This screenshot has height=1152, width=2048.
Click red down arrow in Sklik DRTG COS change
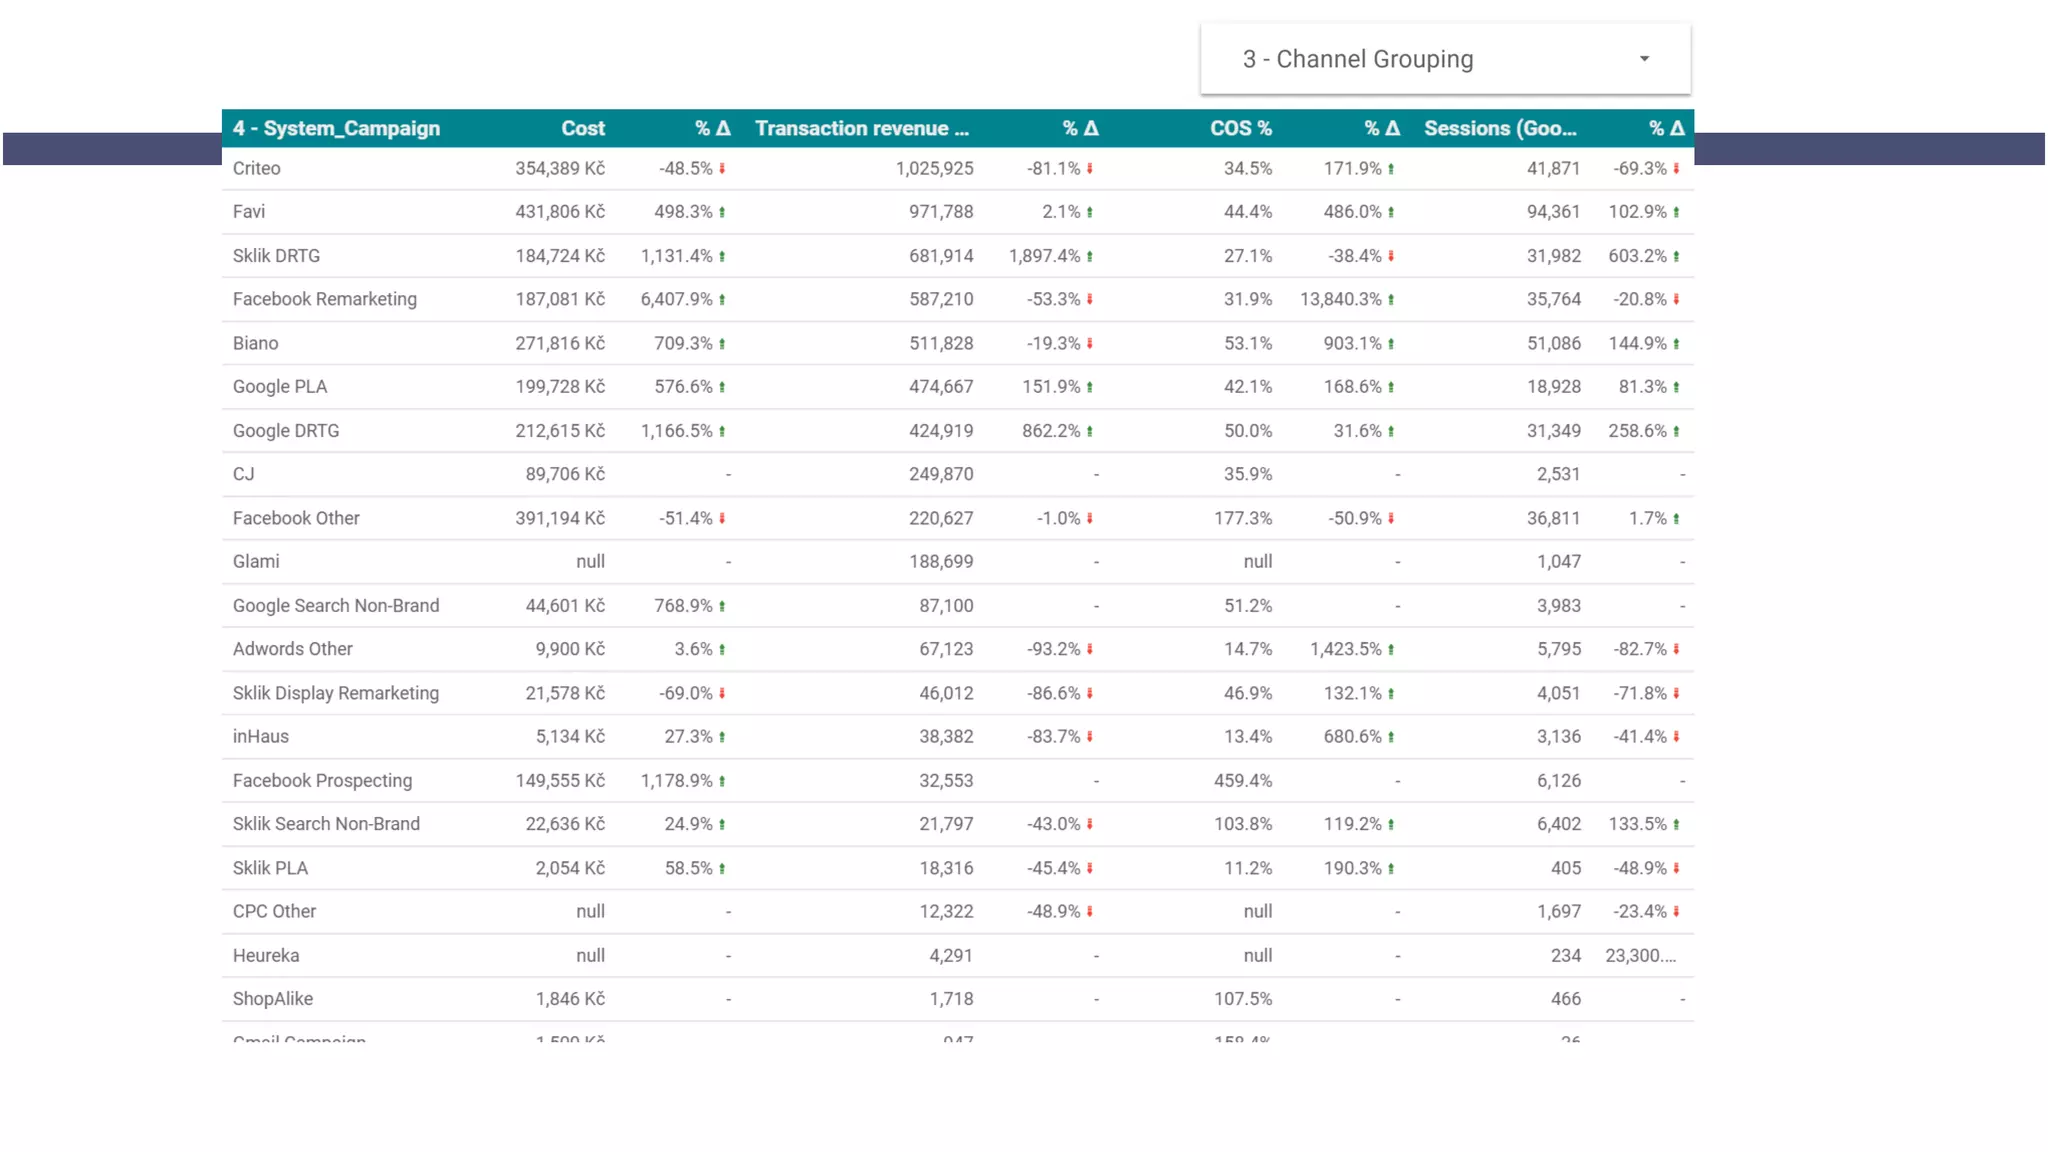(x=1391, y=256)
